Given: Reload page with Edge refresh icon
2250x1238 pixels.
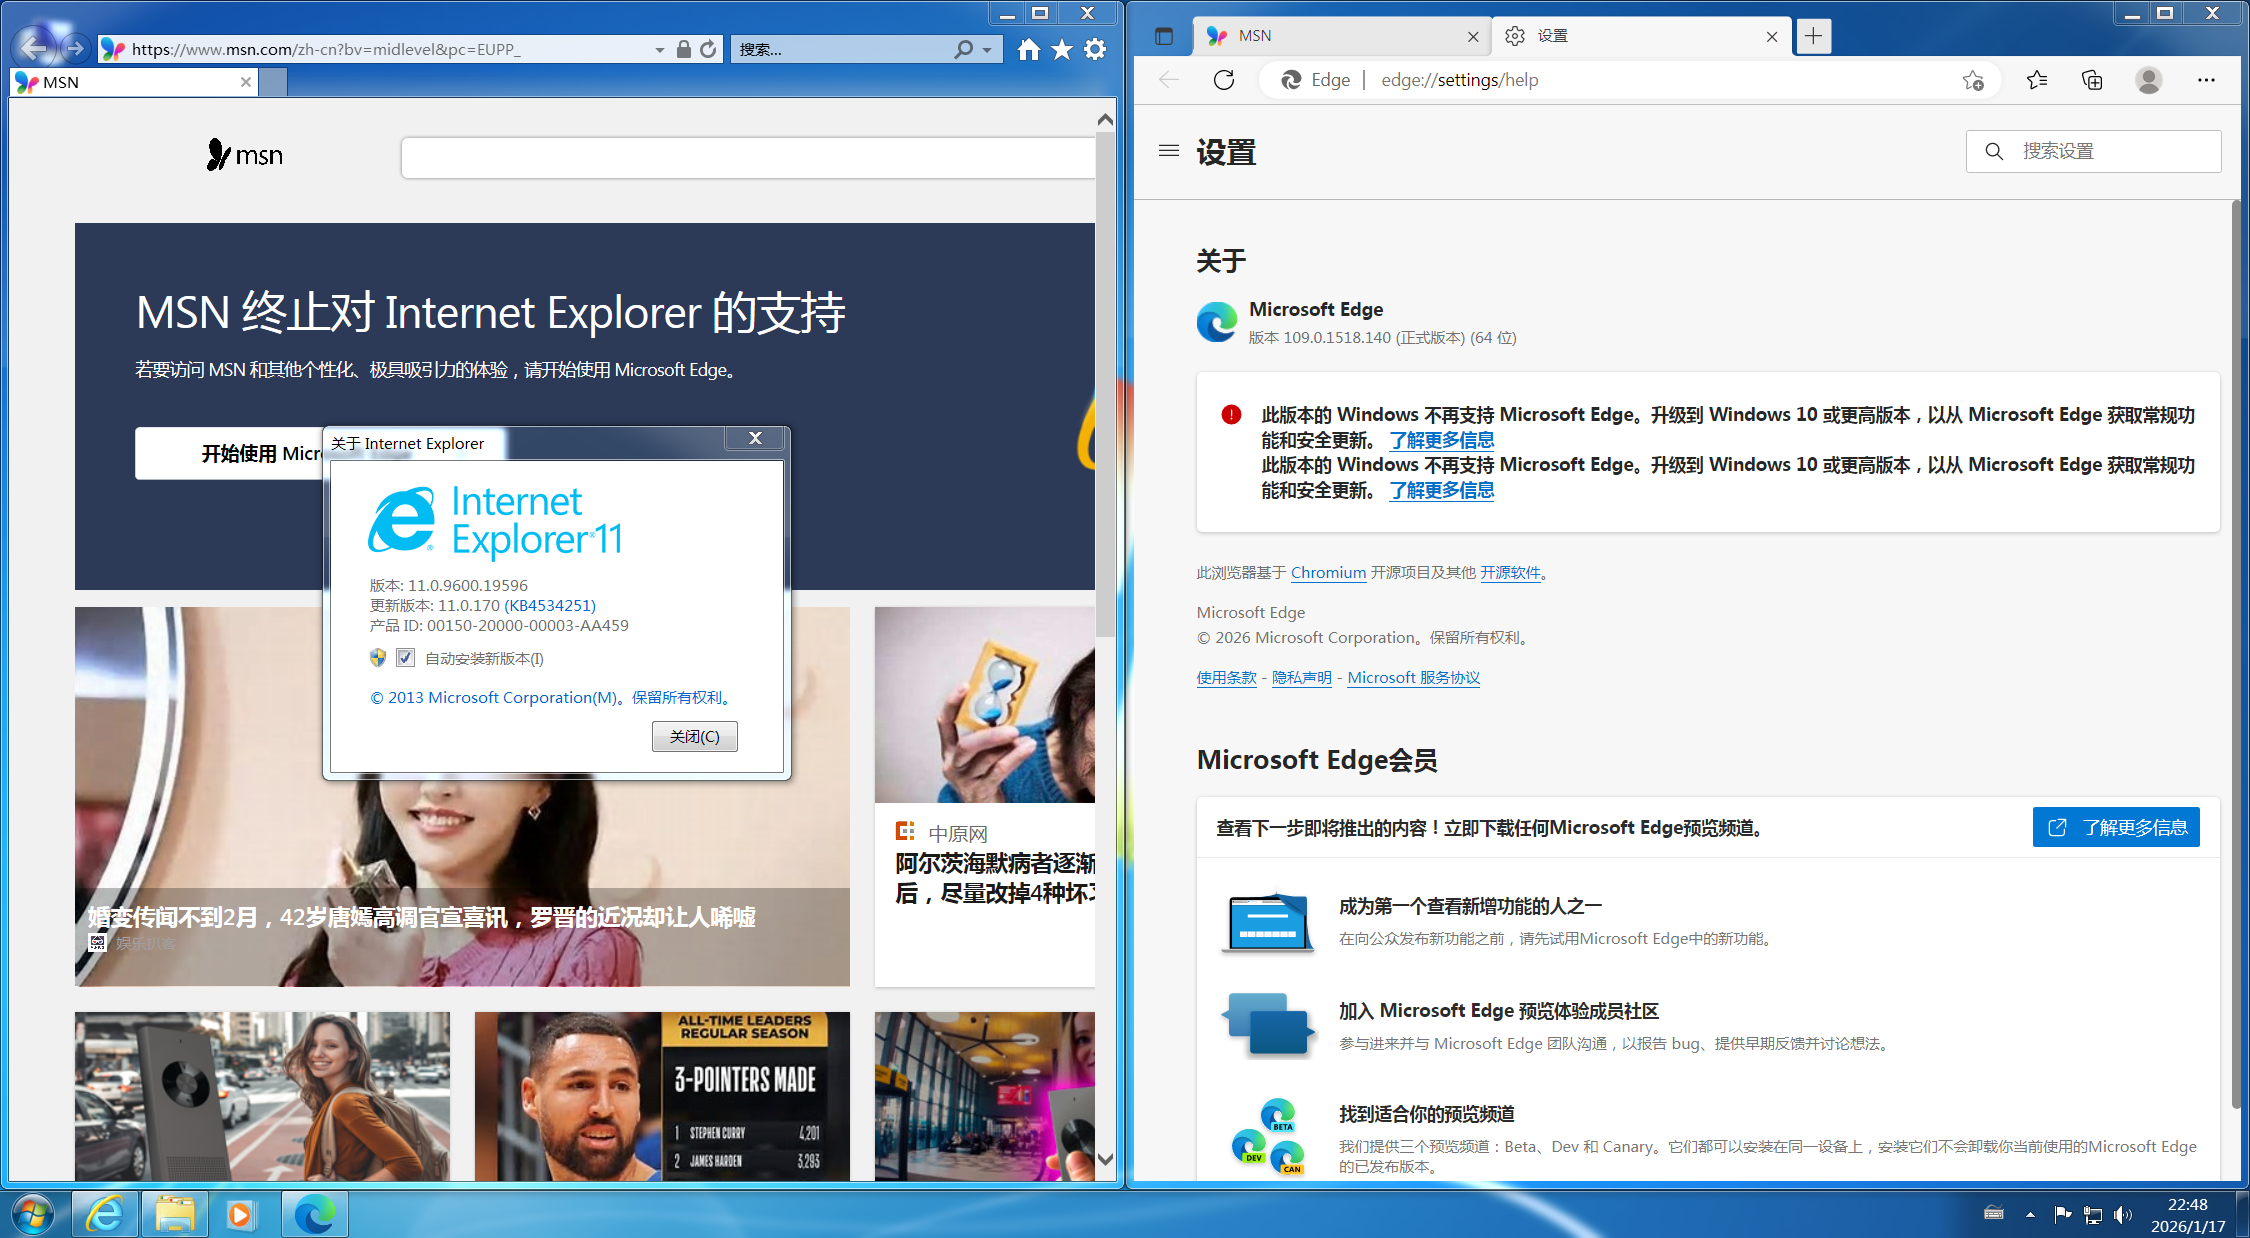Looking at the screenshot, I should tap(1224, 80).
